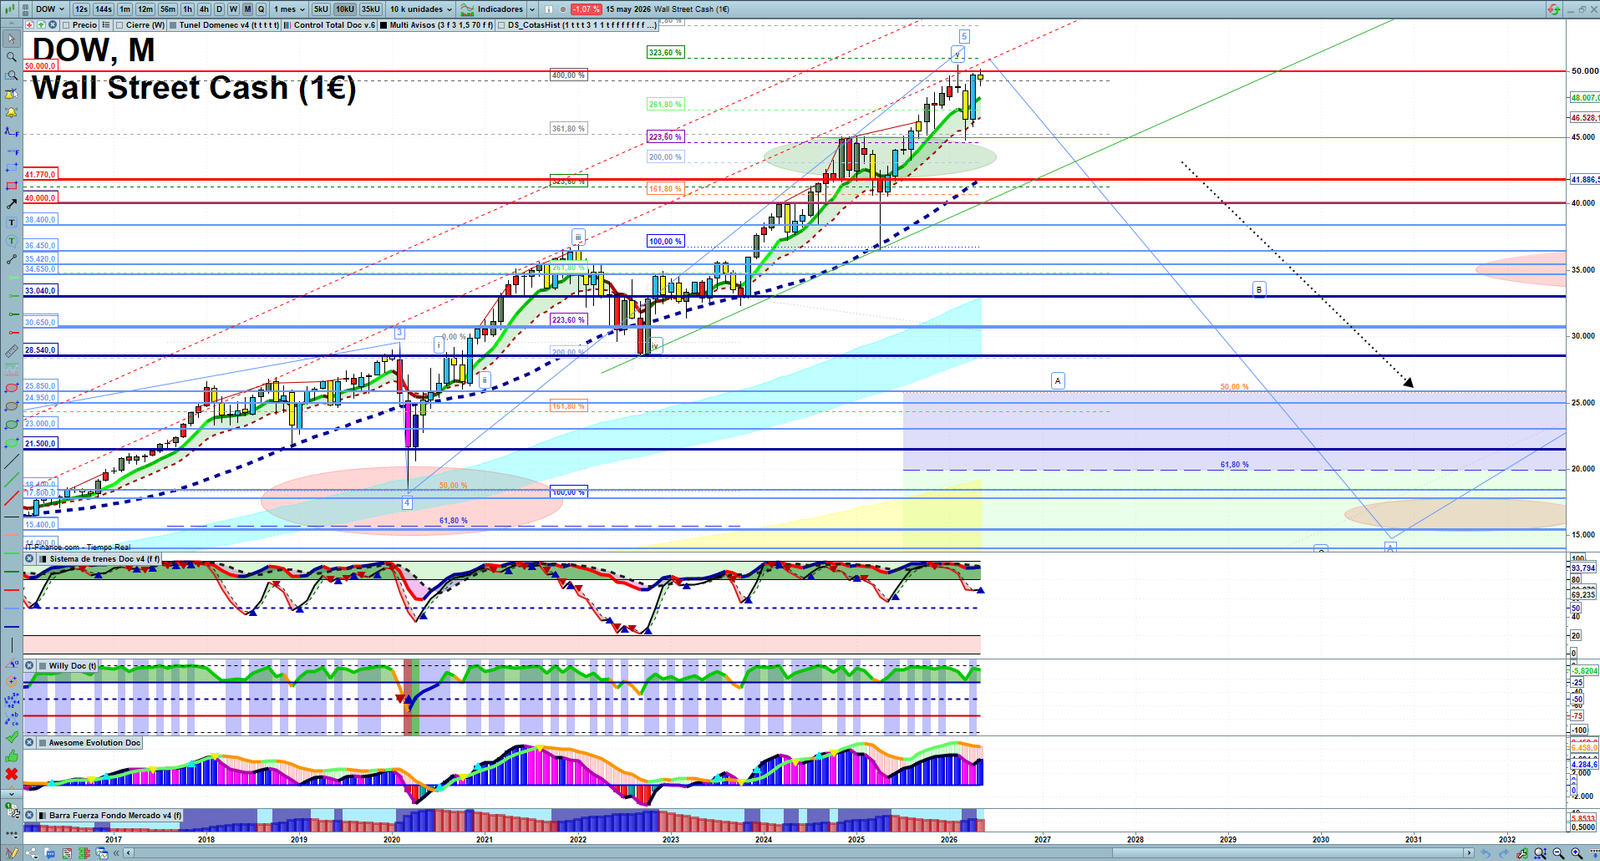Click the red add-panel icon

(x=29, y=25)
